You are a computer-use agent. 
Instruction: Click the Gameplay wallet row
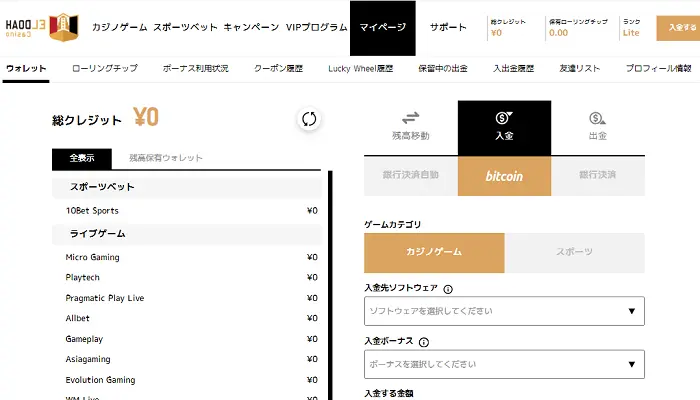click(x=187, y=339)
